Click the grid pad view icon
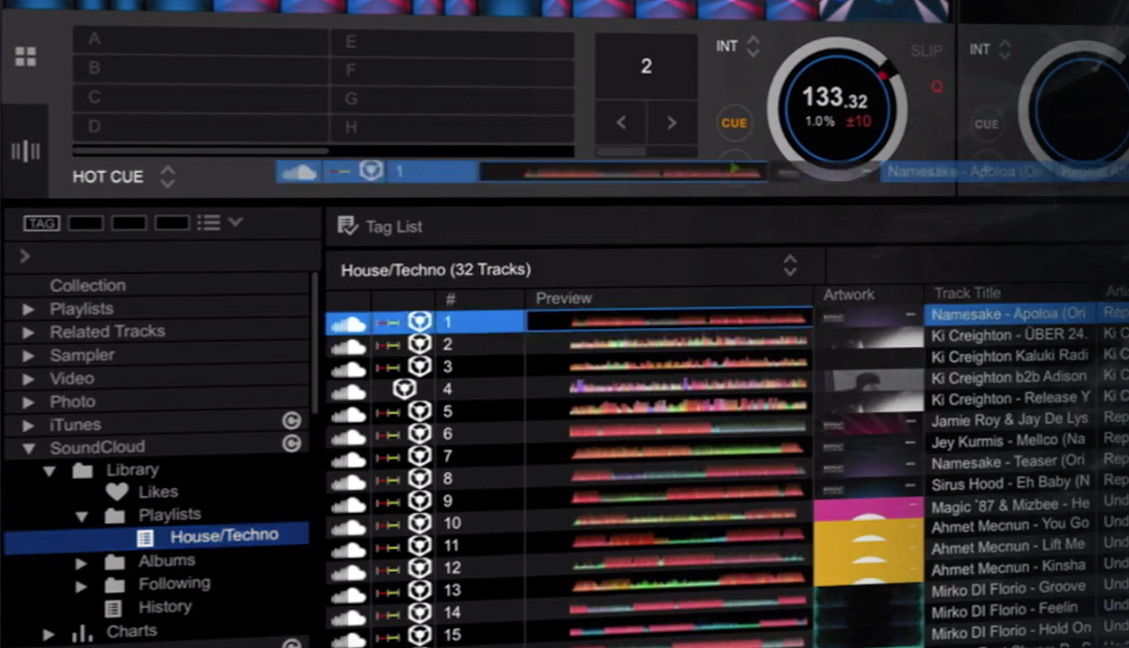Image resolution: width=1129 pixels, height=648 pixels. [x=25, y=57]
